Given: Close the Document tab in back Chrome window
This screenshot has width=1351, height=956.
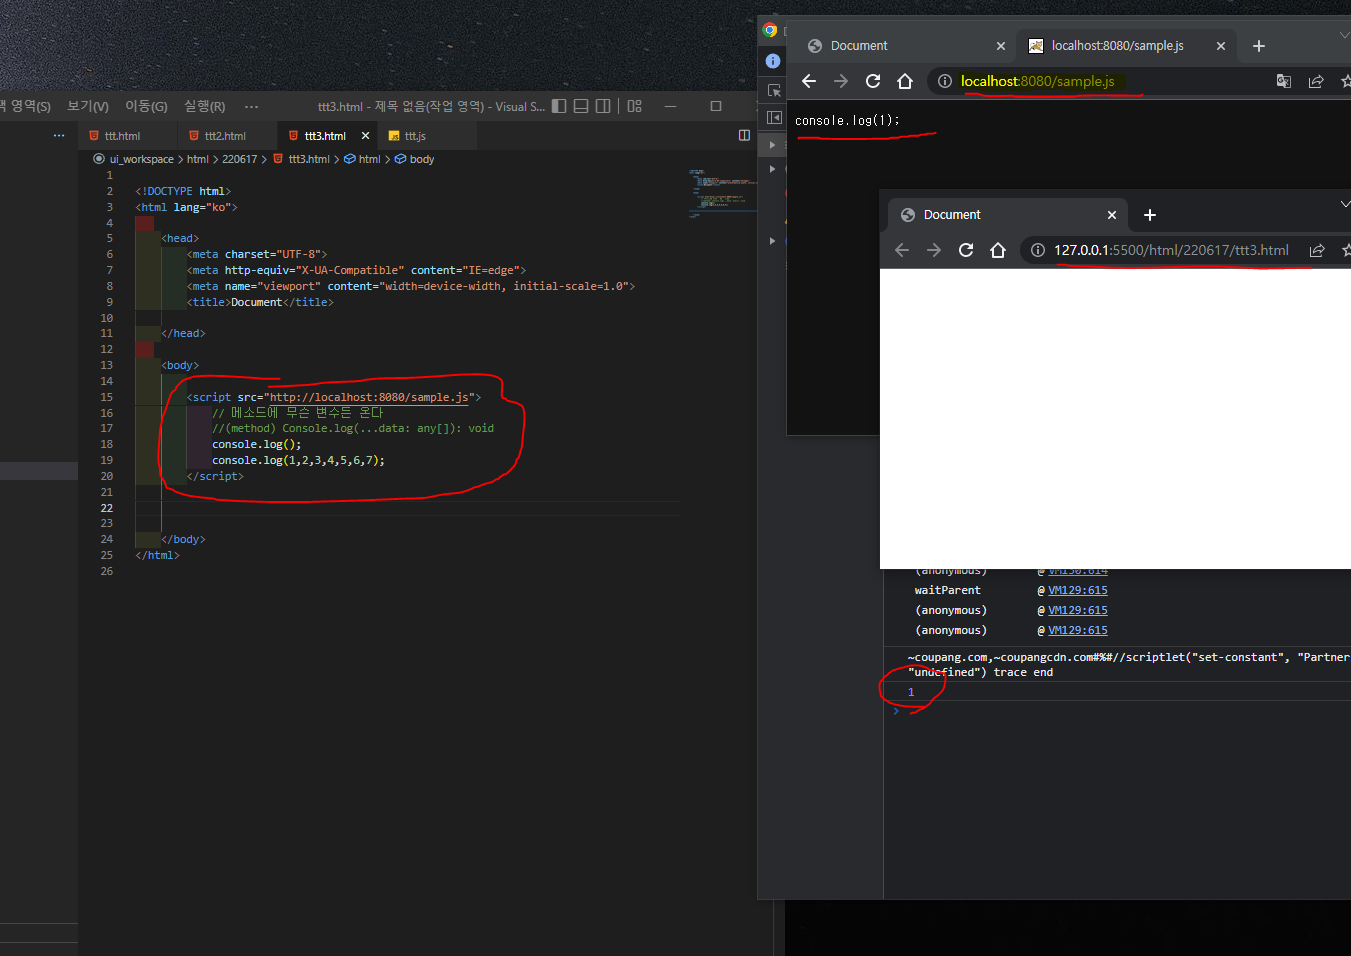Looking at the screenshot, I should coord(1001,46).
